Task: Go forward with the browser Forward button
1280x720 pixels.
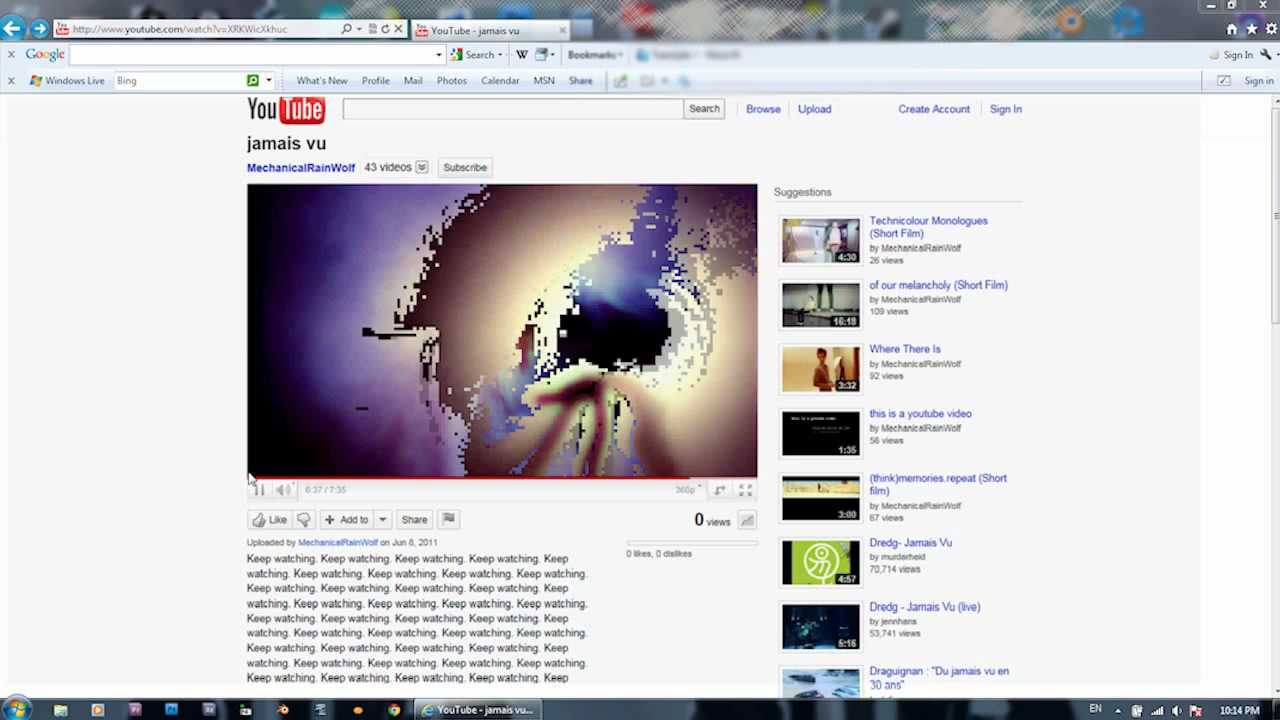Action: [x=39, y=29]
